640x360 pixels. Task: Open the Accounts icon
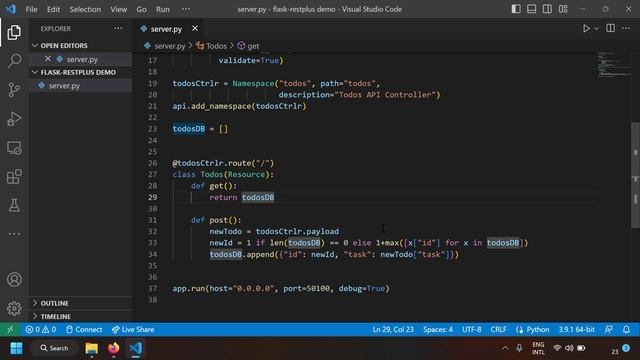tap(14, 280)
